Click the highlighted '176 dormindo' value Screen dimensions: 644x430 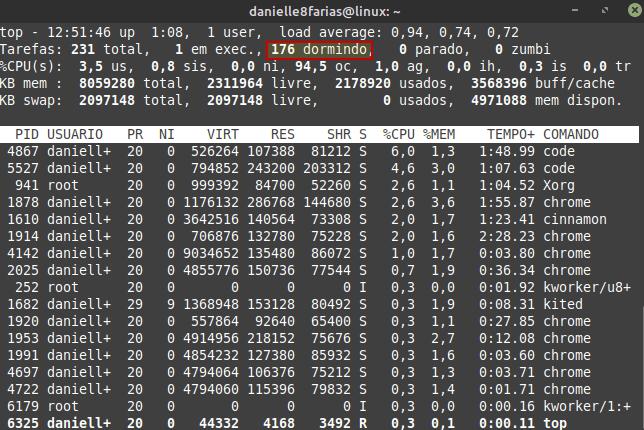320,49
